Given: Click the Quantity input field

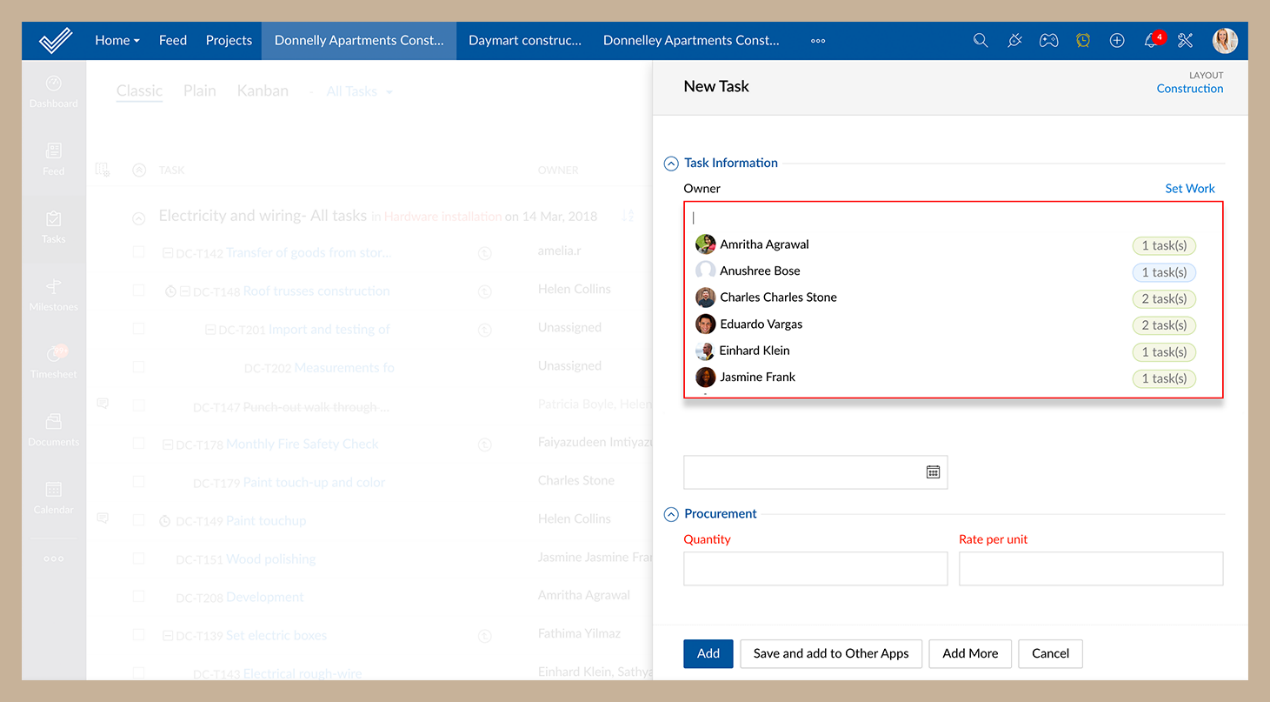Looking at the screenshot, I should pyautogui.click(x=815, y=569).
